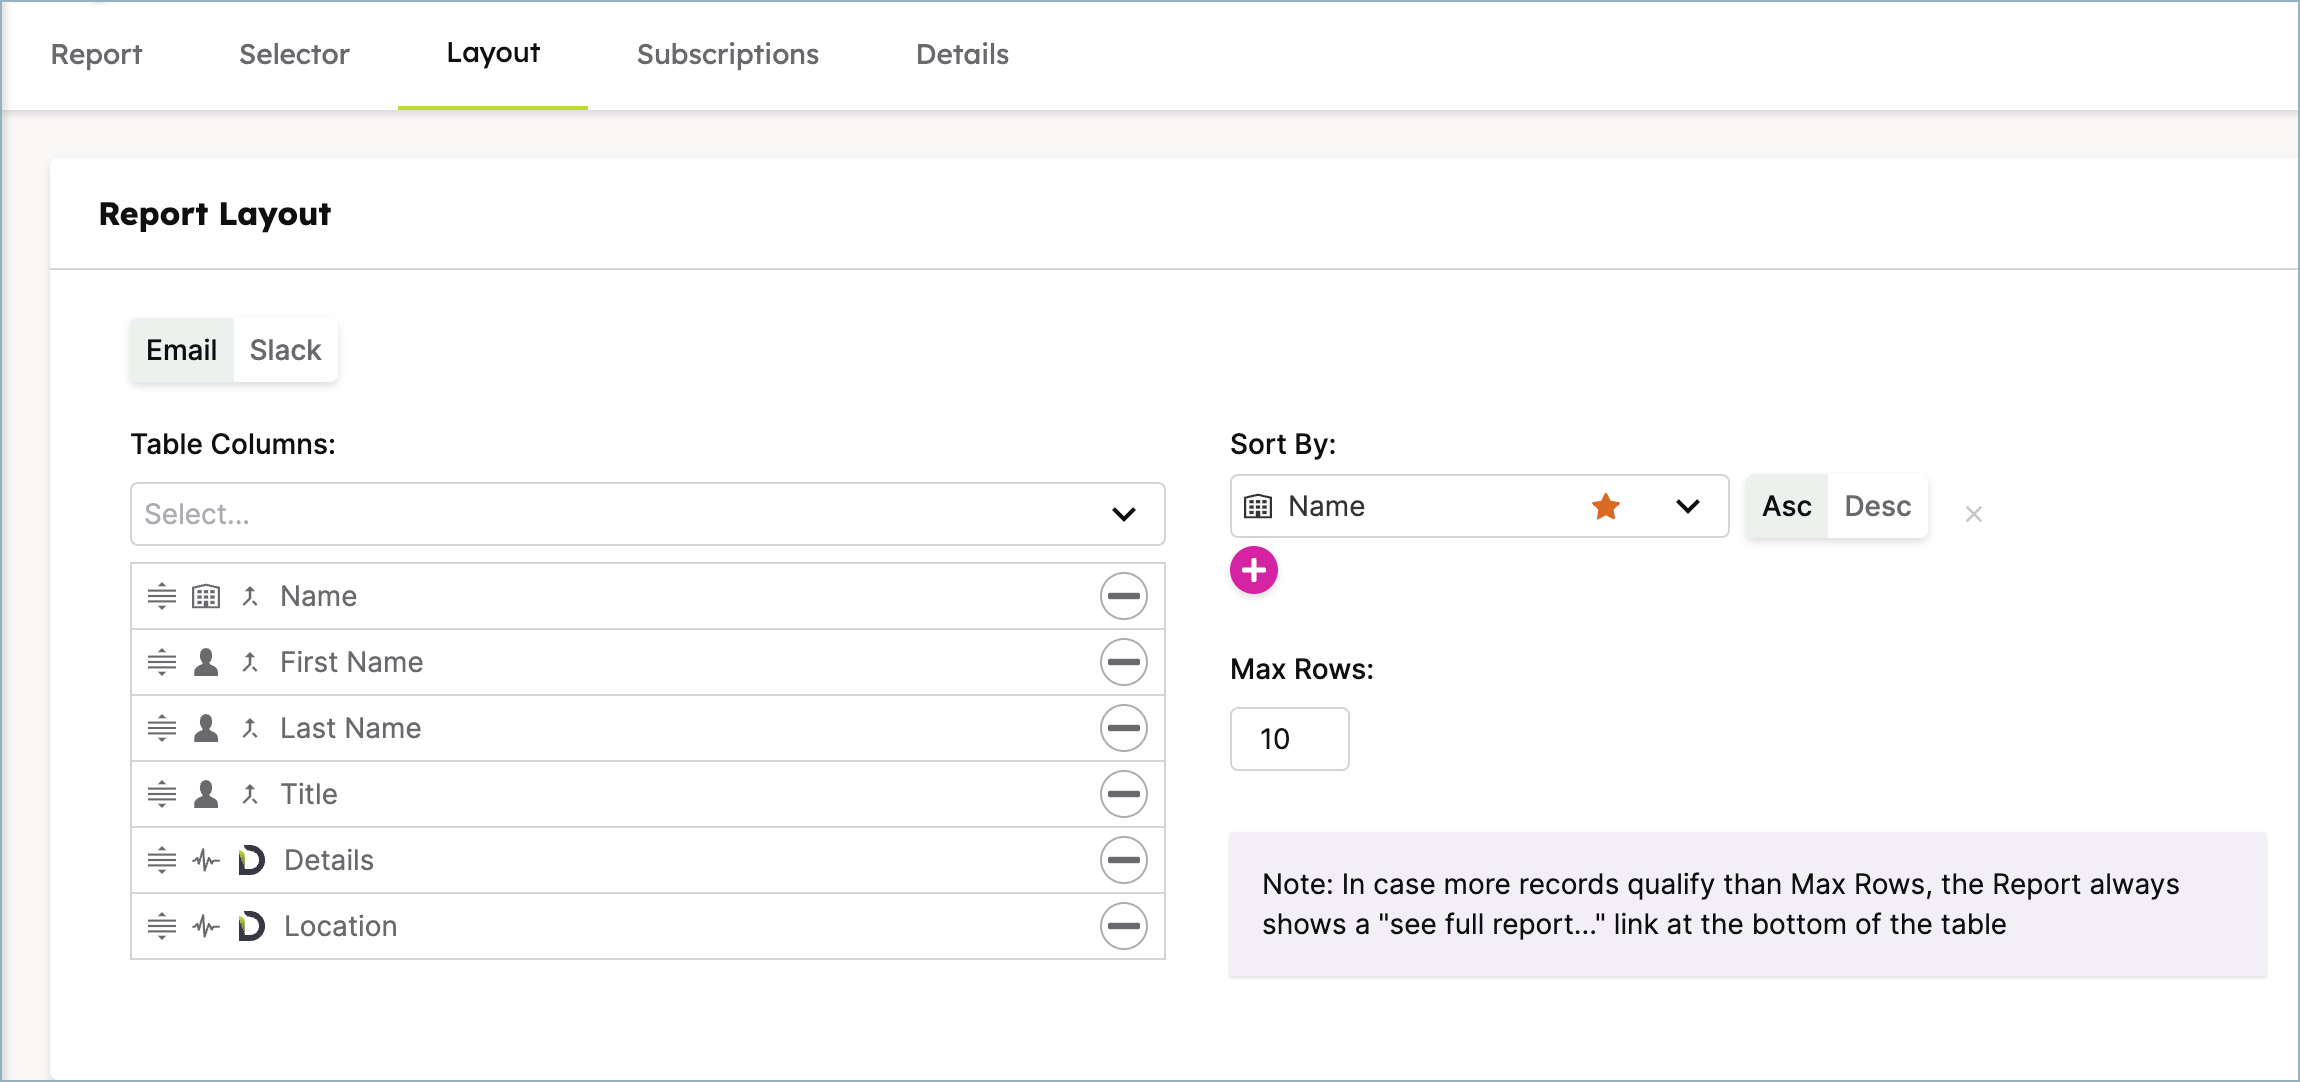This screenshot has width=2300, height=1082.
Task: Click the Note about Max Rows text
Action: (x=1720, y=904)
